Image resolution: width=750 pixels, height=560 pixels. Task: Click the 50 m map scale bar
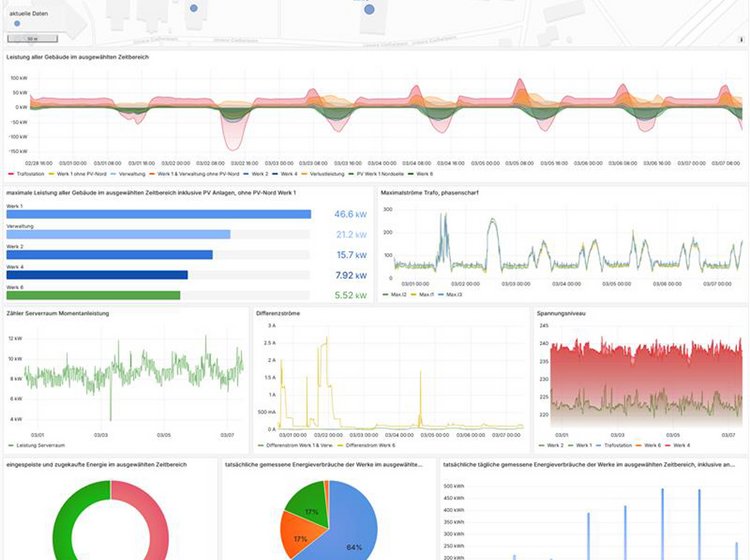click(x=33, y=38)
